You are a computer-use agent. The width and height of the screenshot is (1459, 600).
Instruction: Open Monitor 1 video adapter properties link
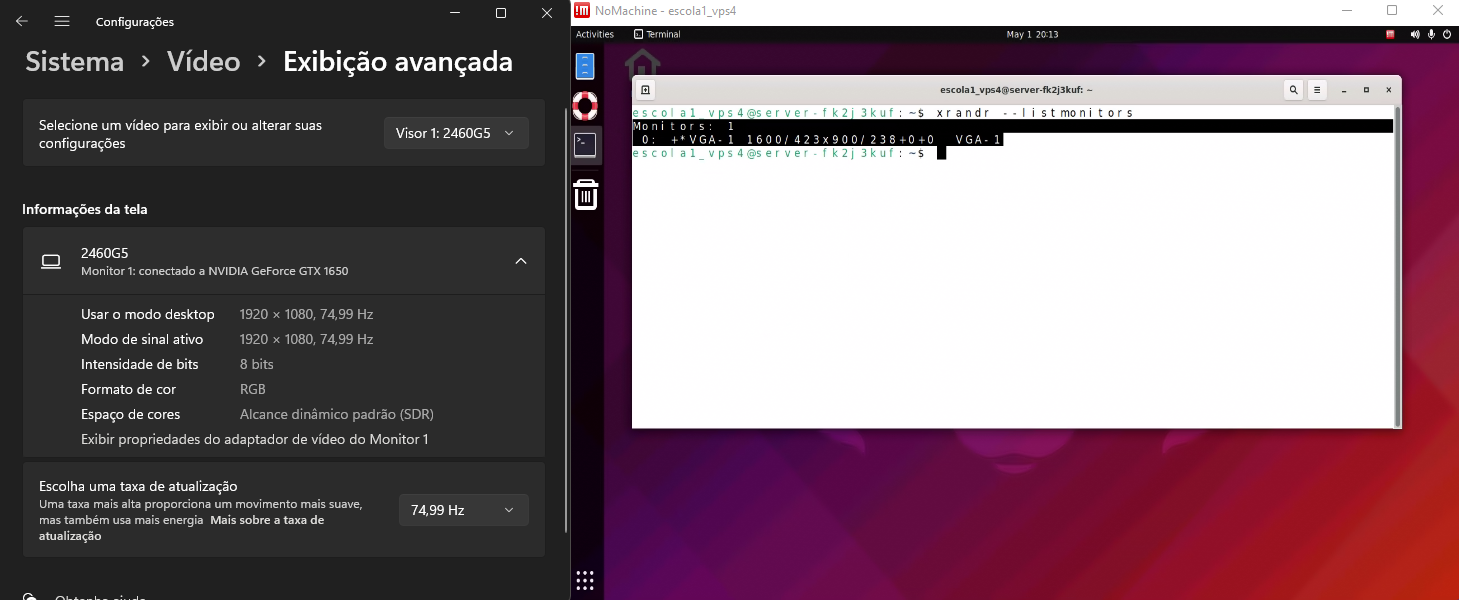pyautogui.click(x=255, y=438)
